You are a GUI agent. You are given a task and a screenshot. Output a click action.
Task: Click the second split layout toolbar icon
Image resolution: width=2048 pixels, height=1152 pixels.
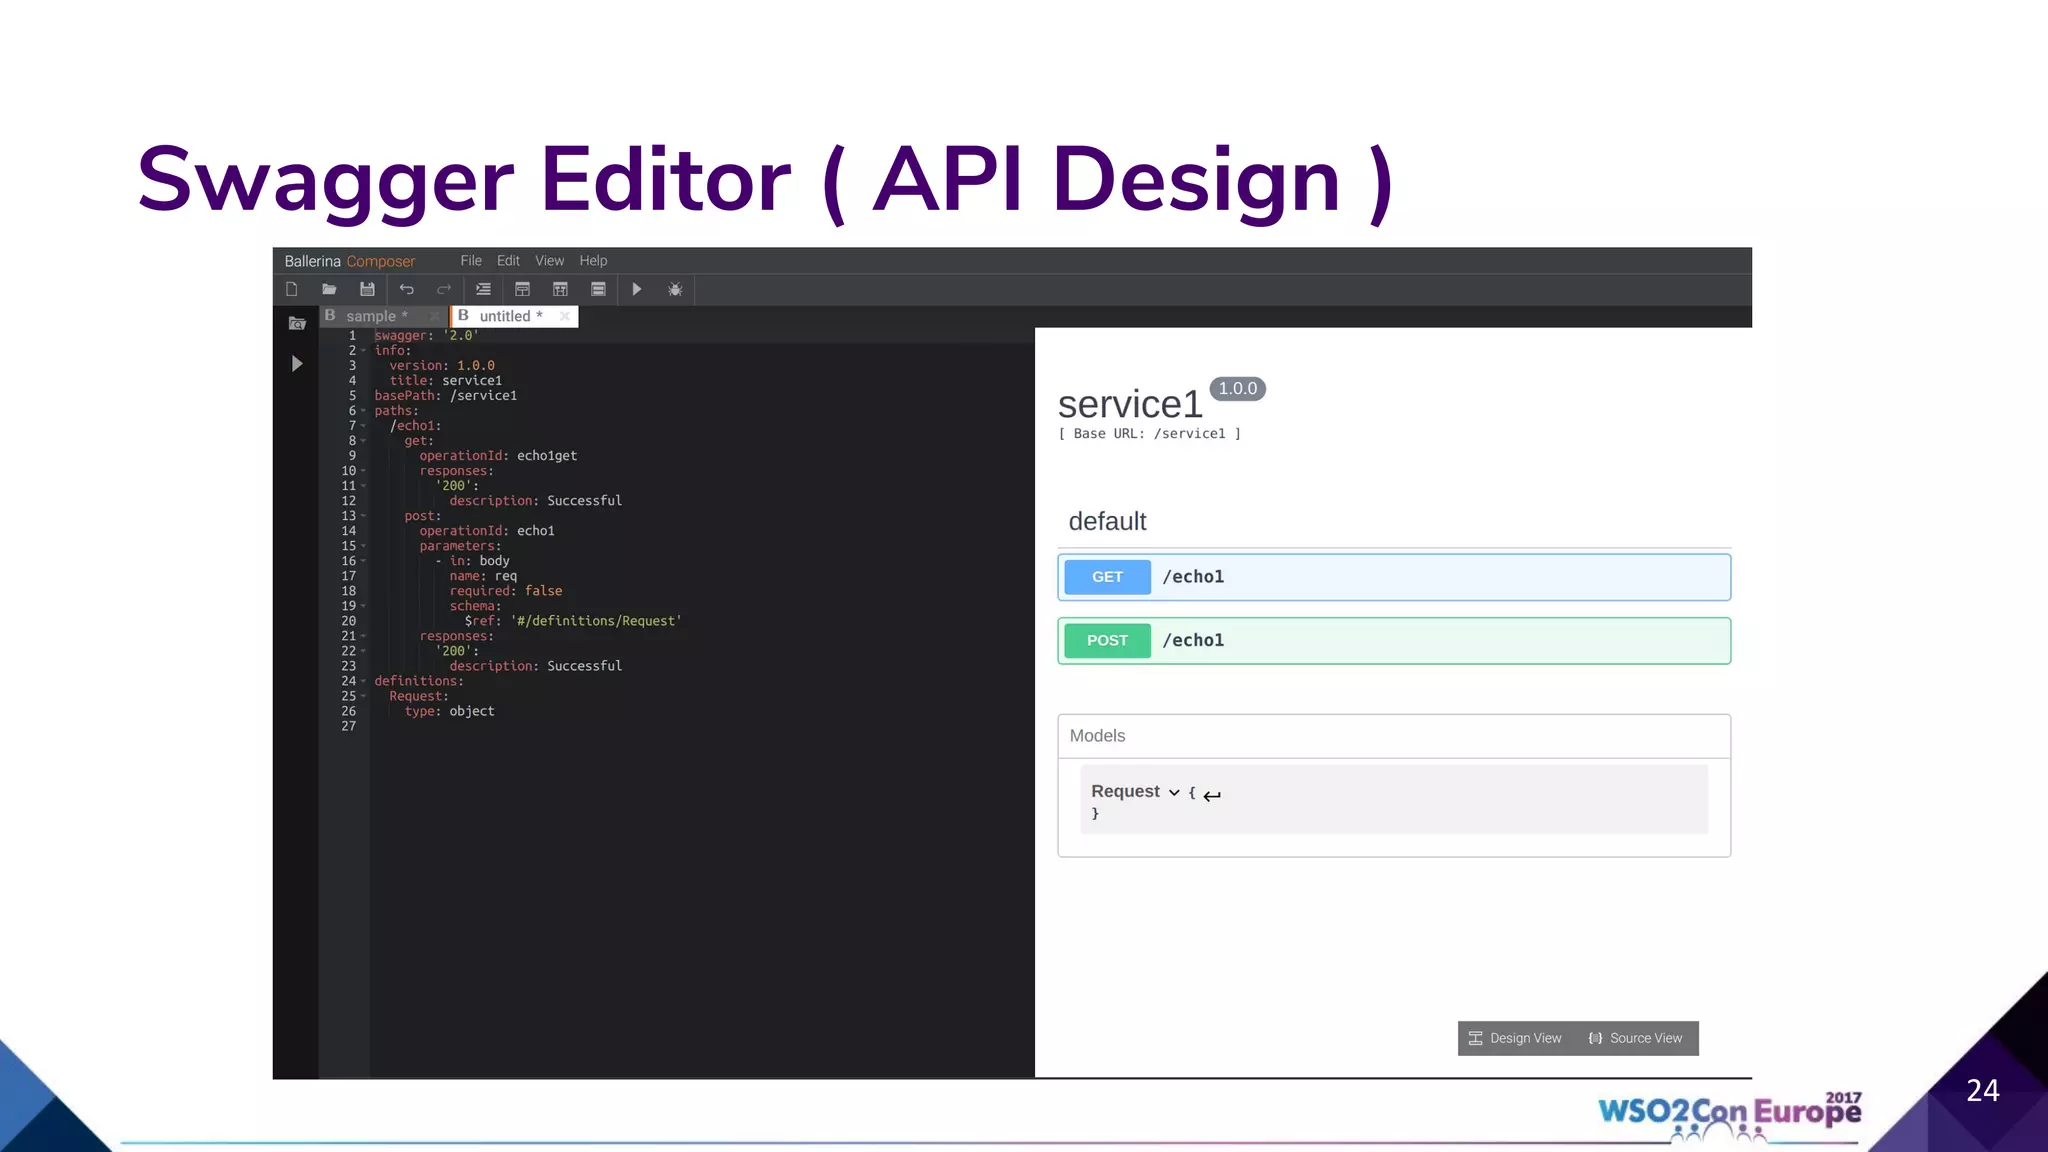coord(560,289)
